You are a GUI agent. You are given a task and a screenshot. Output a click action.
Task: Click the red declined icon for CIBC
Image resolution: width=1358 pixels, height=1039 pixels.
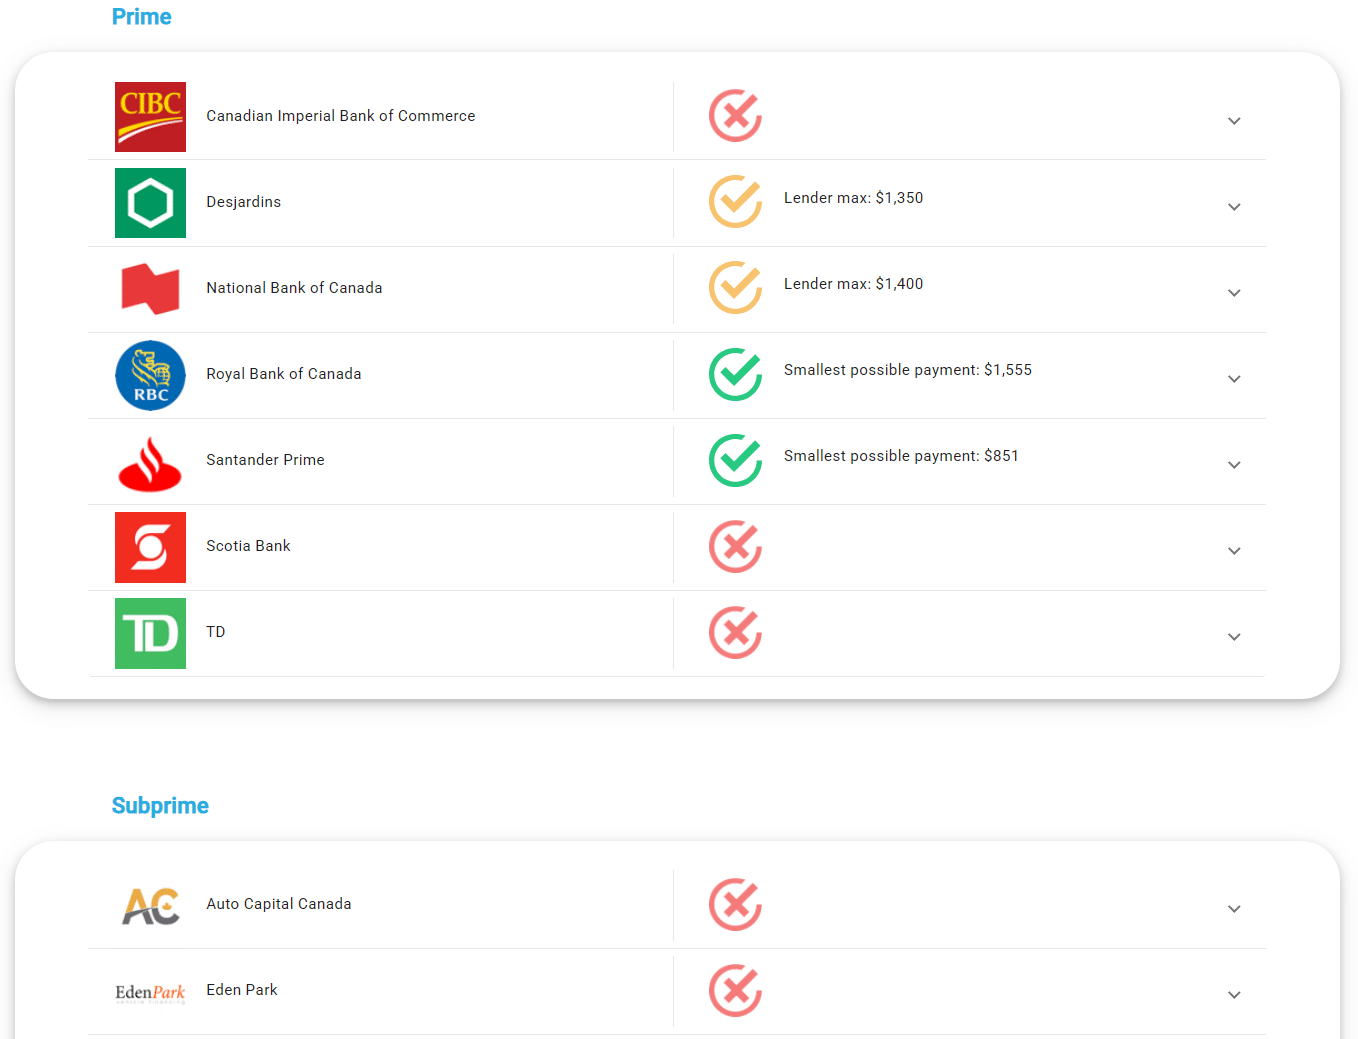[735, 116]
